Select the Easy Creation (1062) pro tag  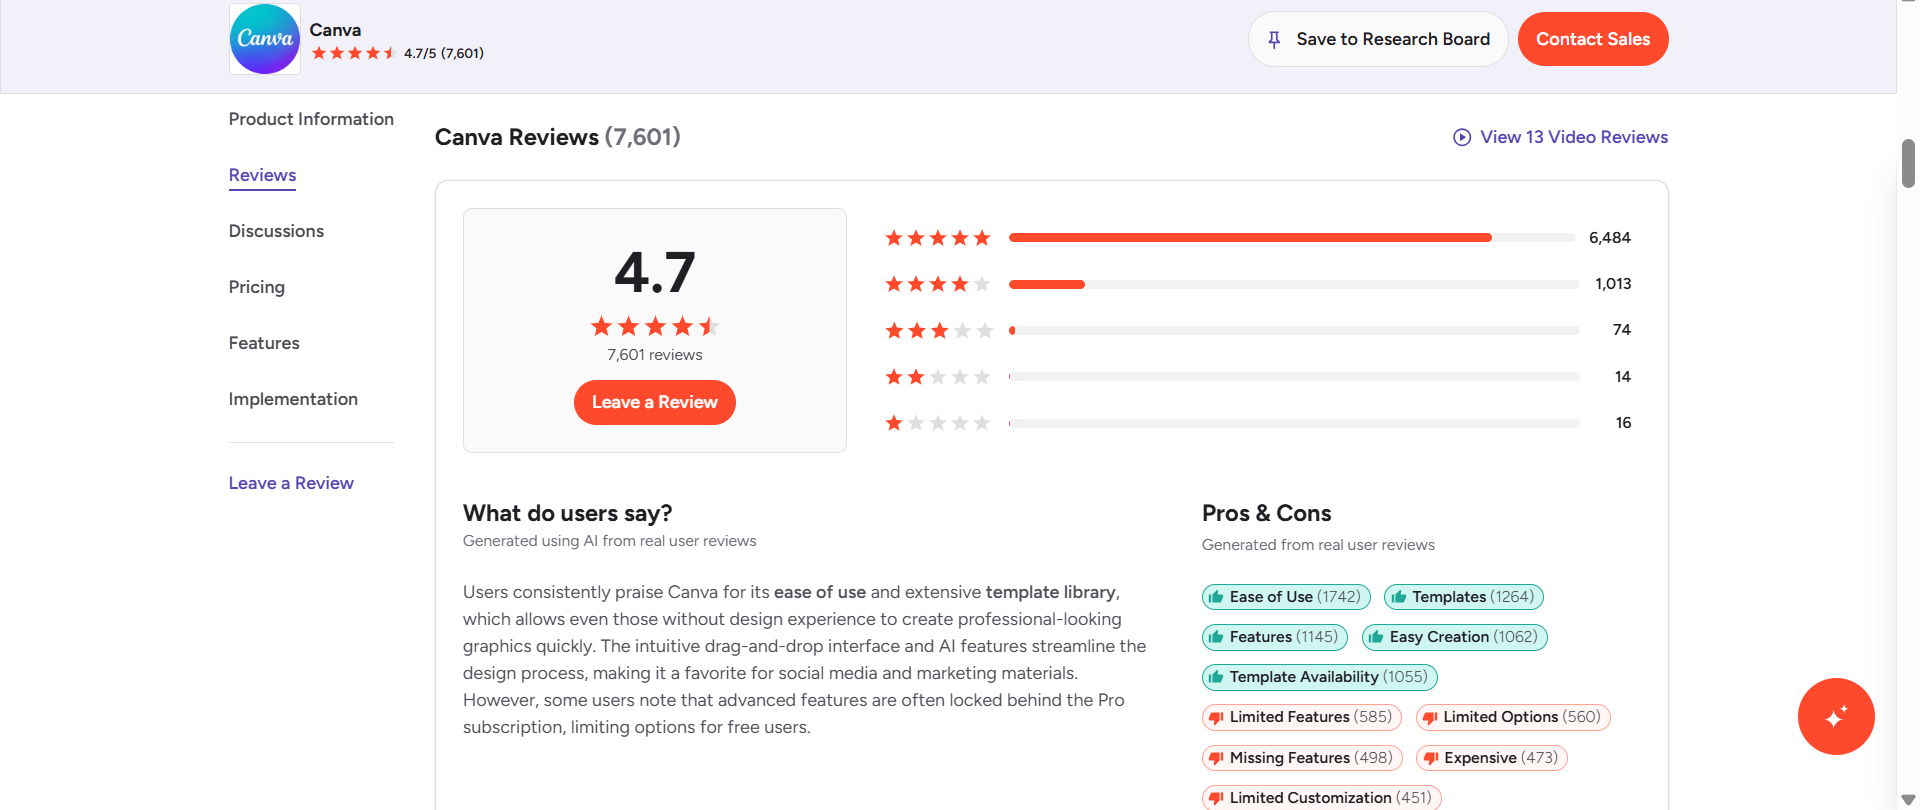(1454, 637)
